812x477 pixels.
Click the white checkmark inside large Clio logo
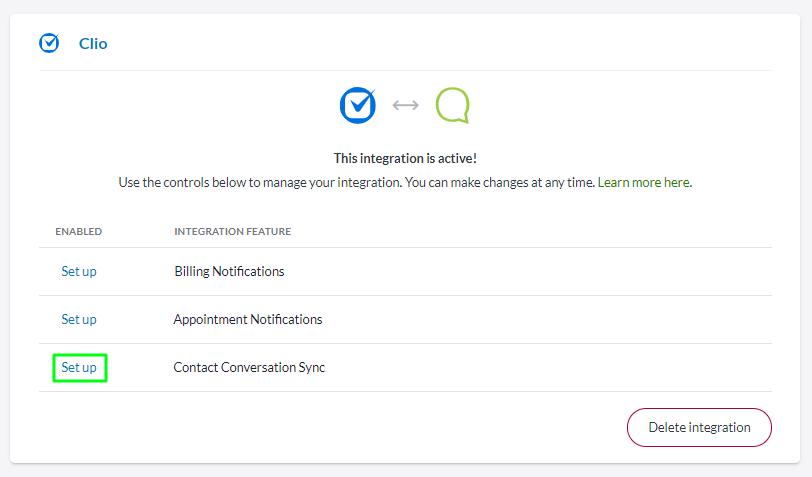tap(359, 102)
